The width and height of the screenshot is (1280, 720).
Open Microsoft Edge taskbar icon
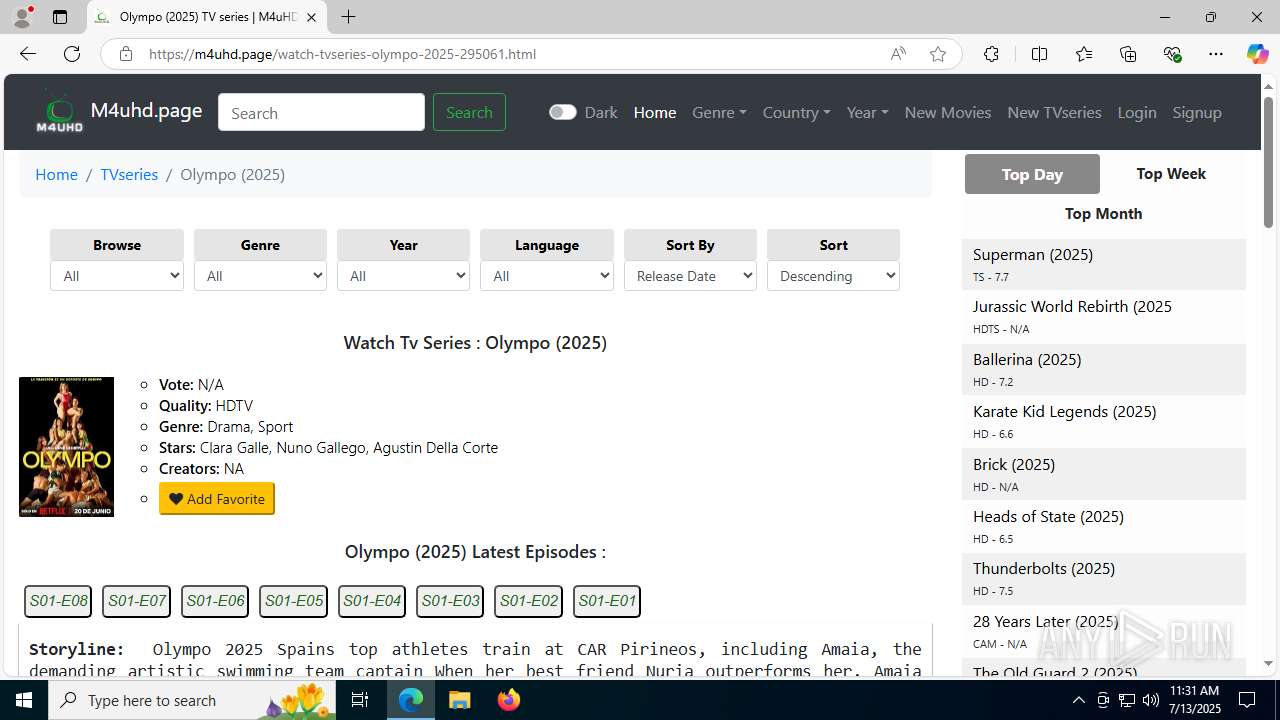[411, 700]
